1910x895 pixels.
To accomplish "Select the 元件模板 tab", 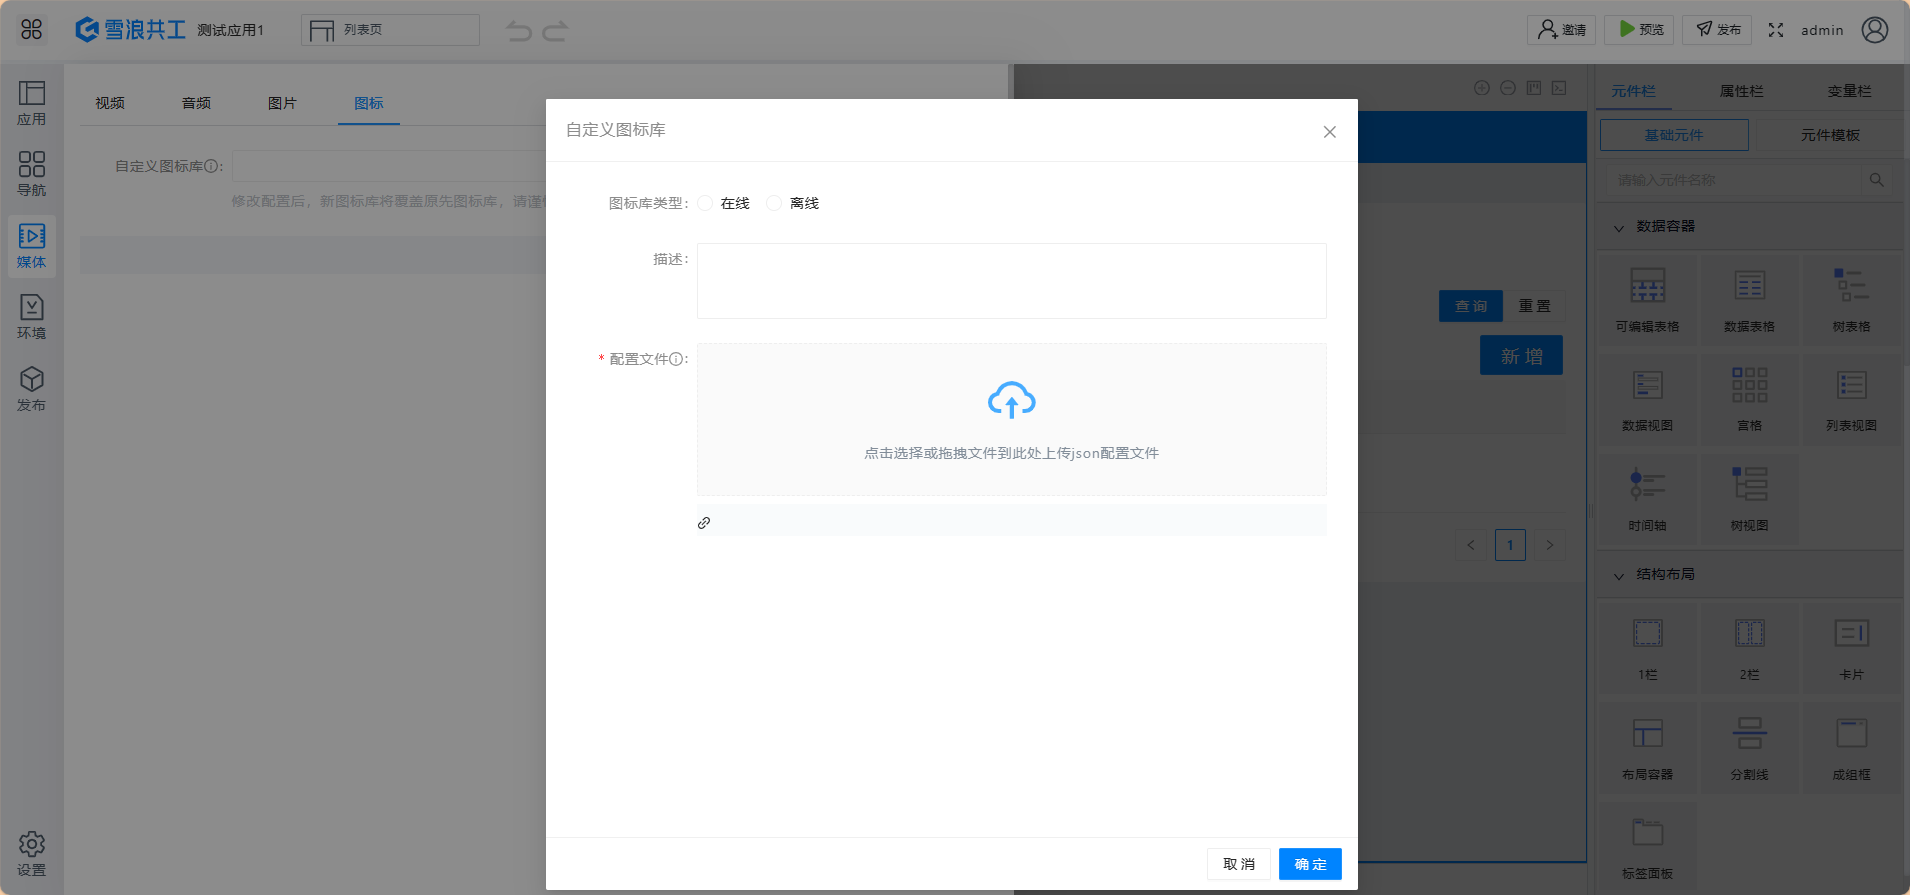I will tap(1830, 135).
